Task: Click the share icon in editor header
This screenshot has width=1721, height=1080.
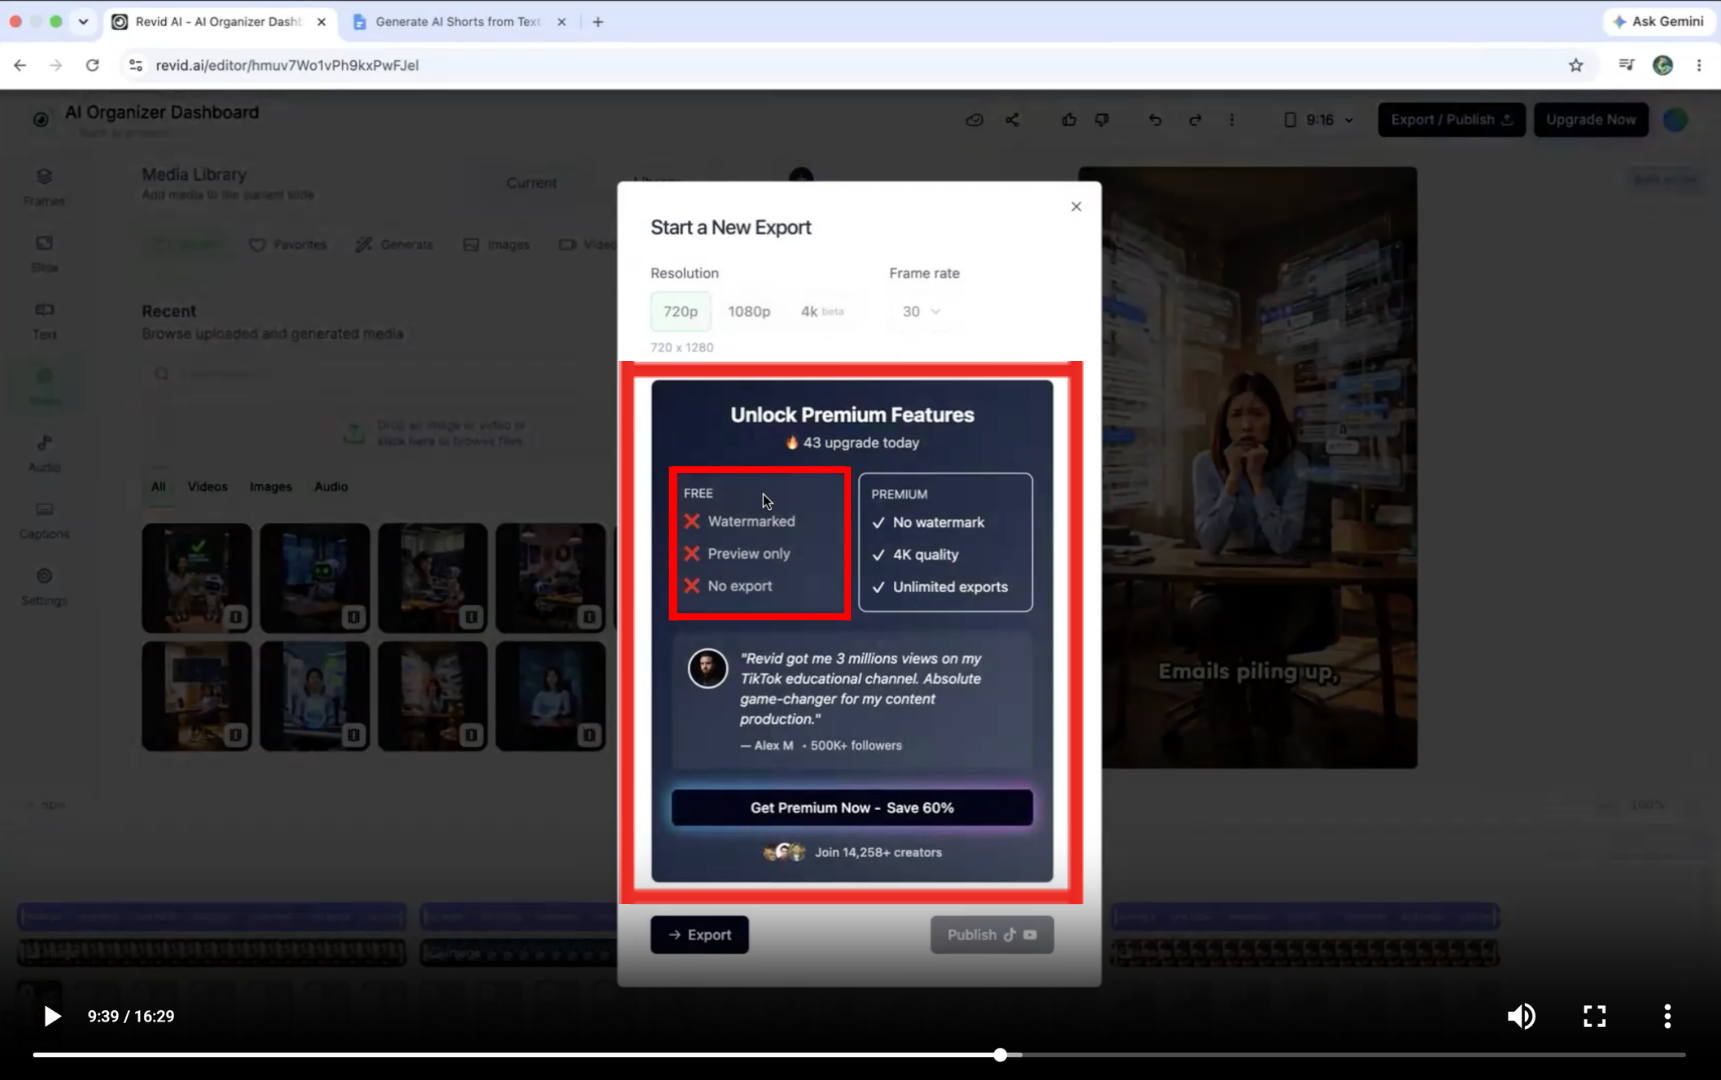Action: pyautogui.click(x=1012, y=119)
